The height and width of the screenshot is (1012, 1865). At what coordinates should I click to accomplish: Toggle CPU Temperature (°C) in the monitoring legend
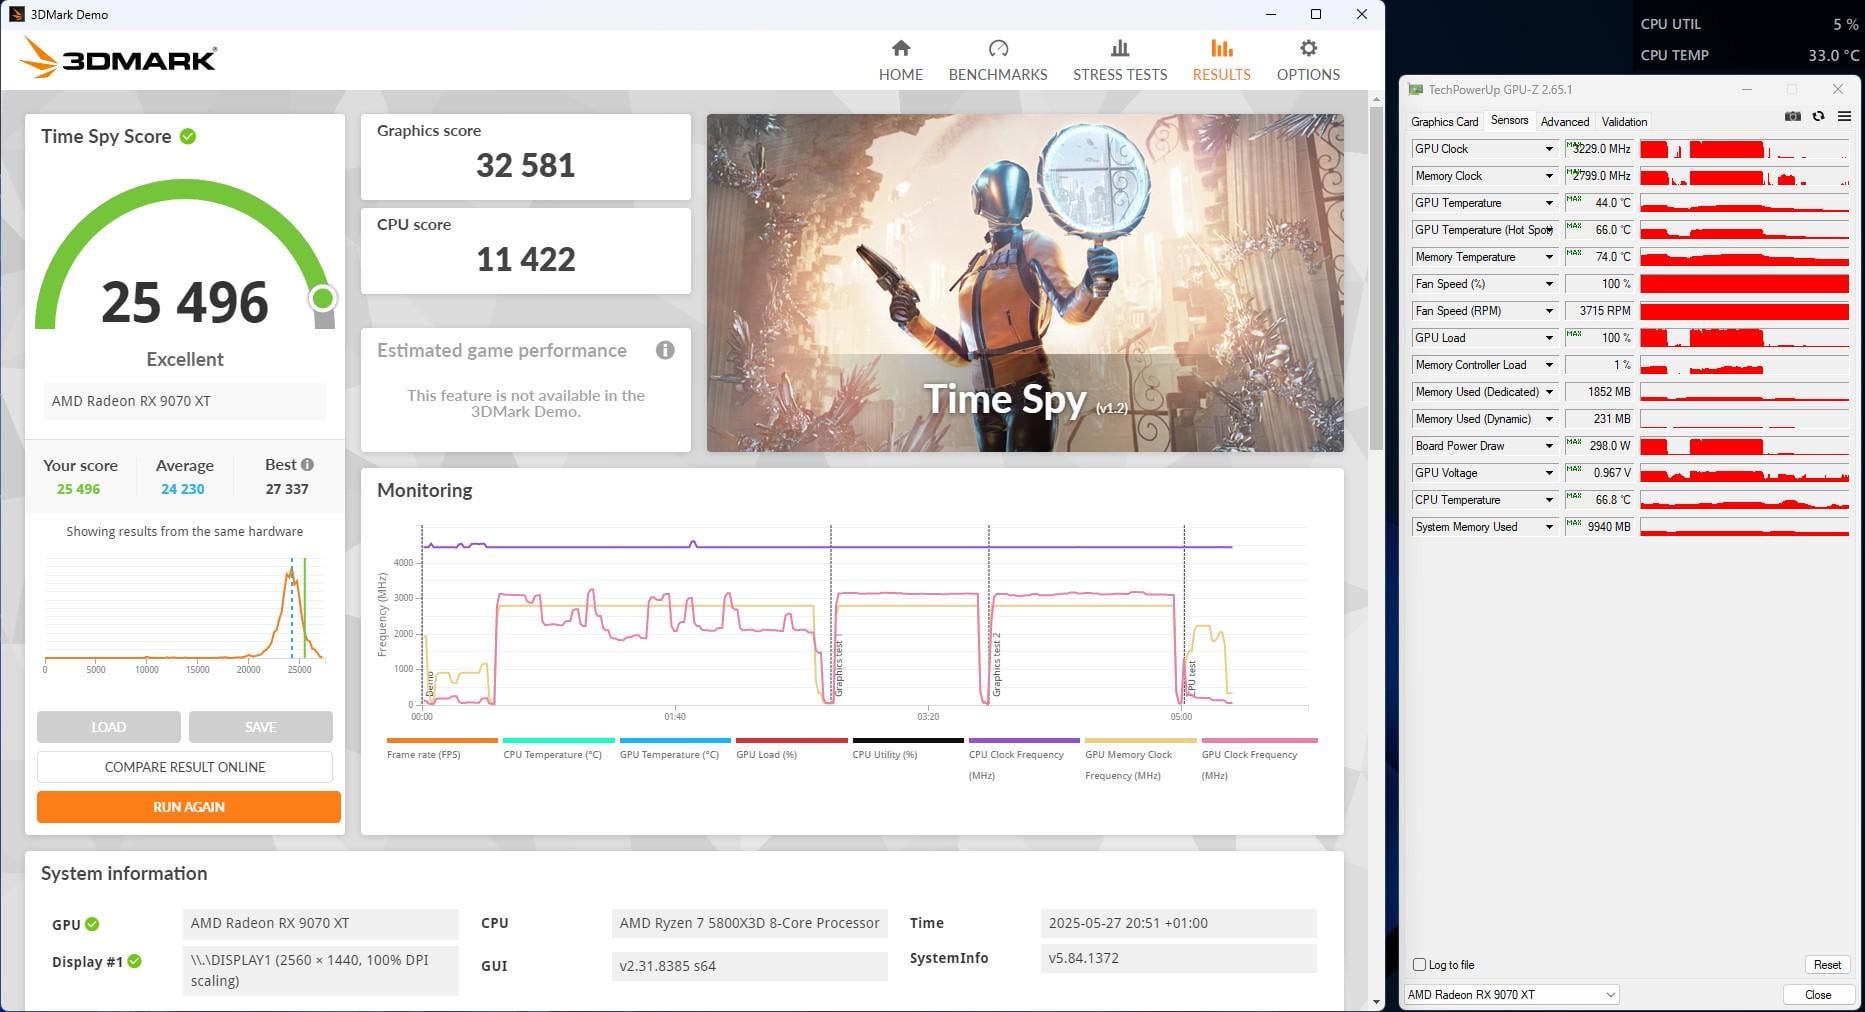pos(557,749)
